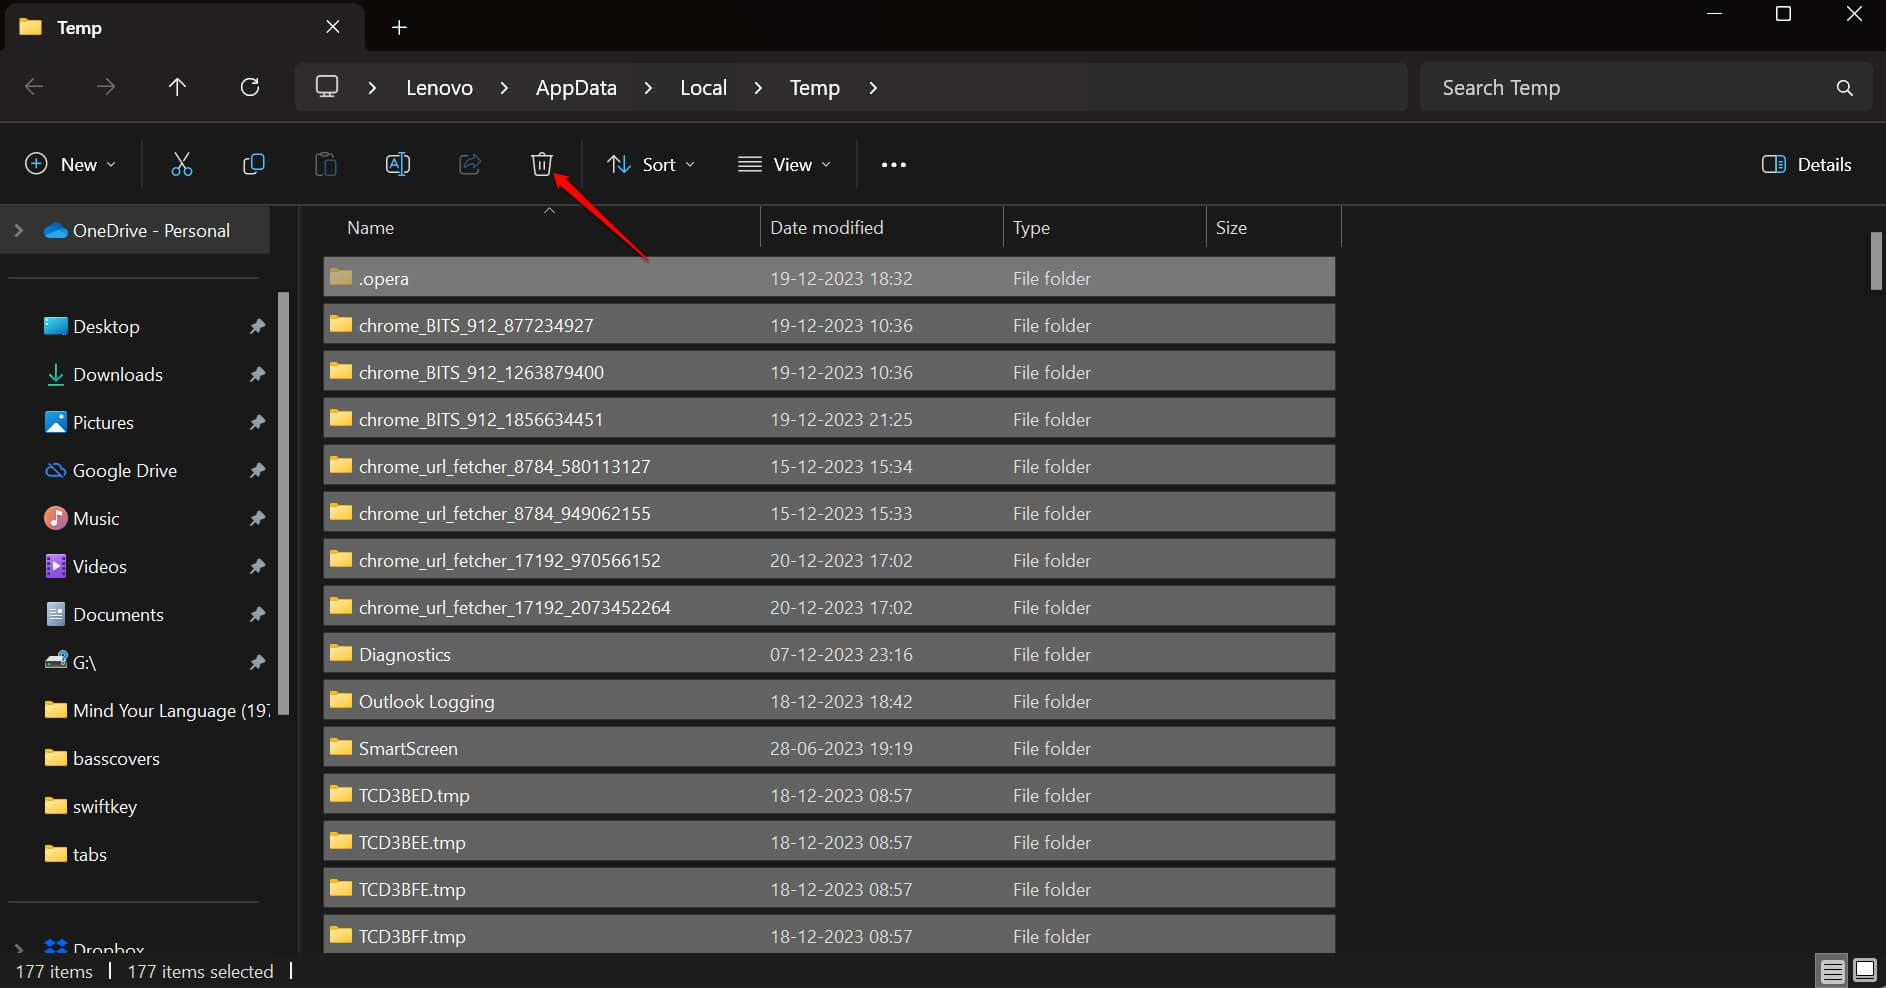Click the search magnifier icon

(1845, 88)
